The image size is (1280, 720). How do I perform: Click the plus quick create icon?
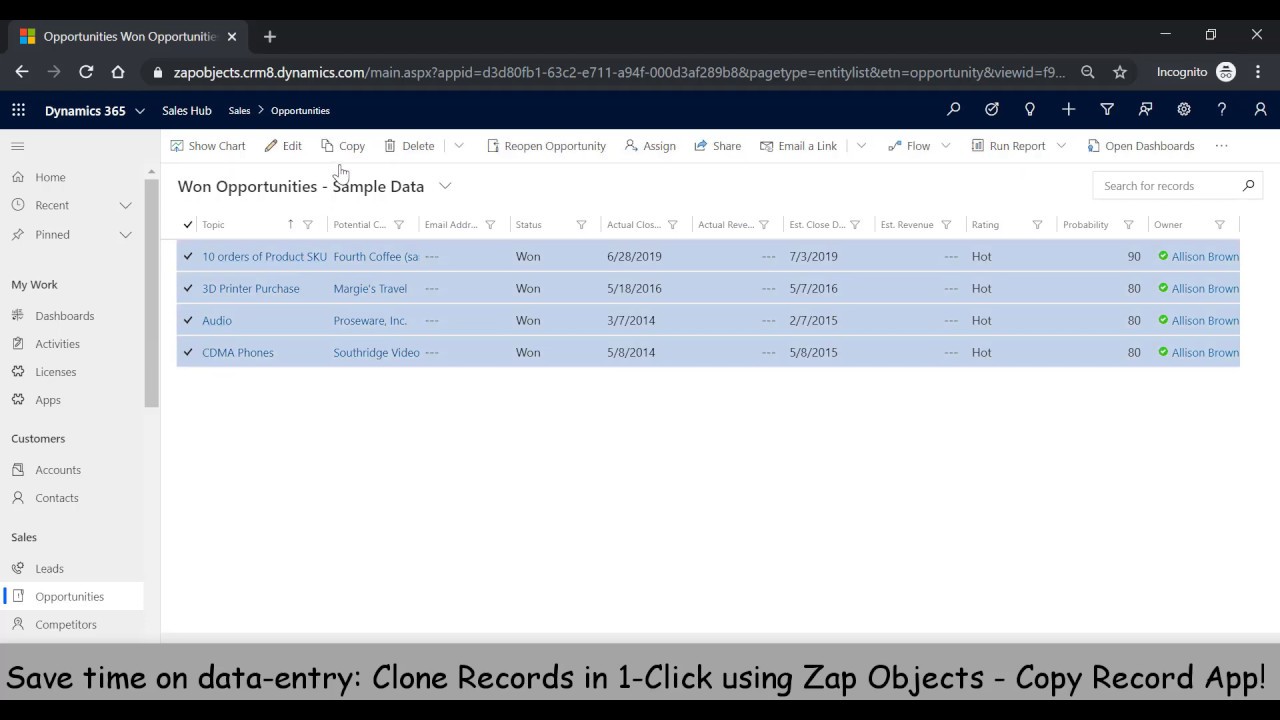tap(1068, 109)
